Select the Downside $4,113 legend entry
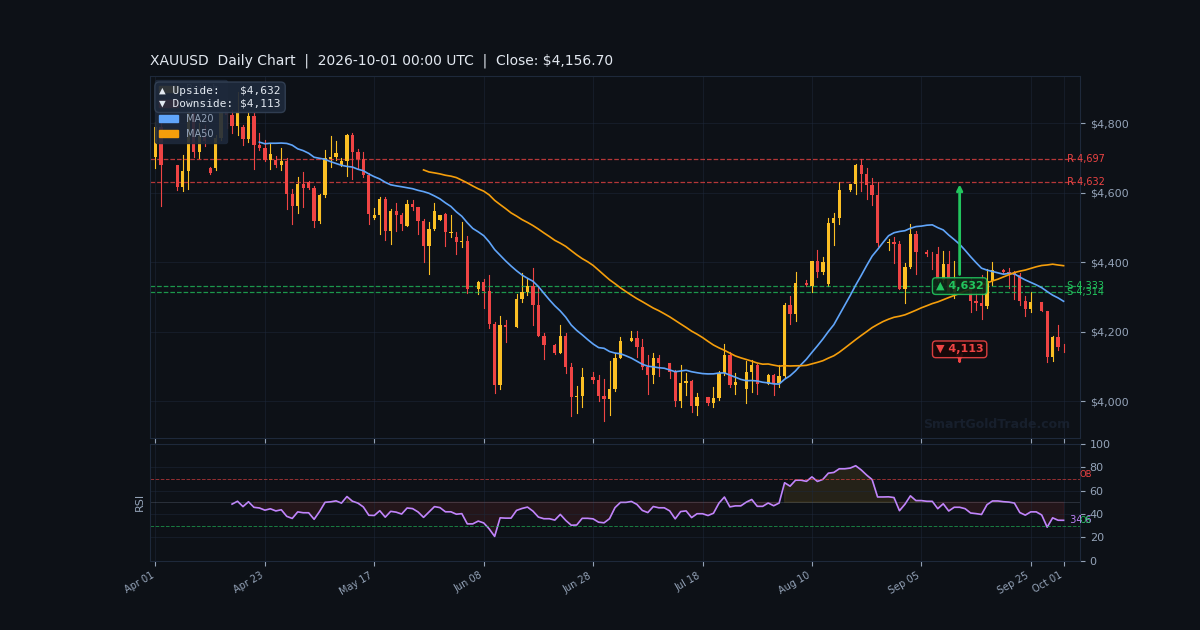 point(219,104)
